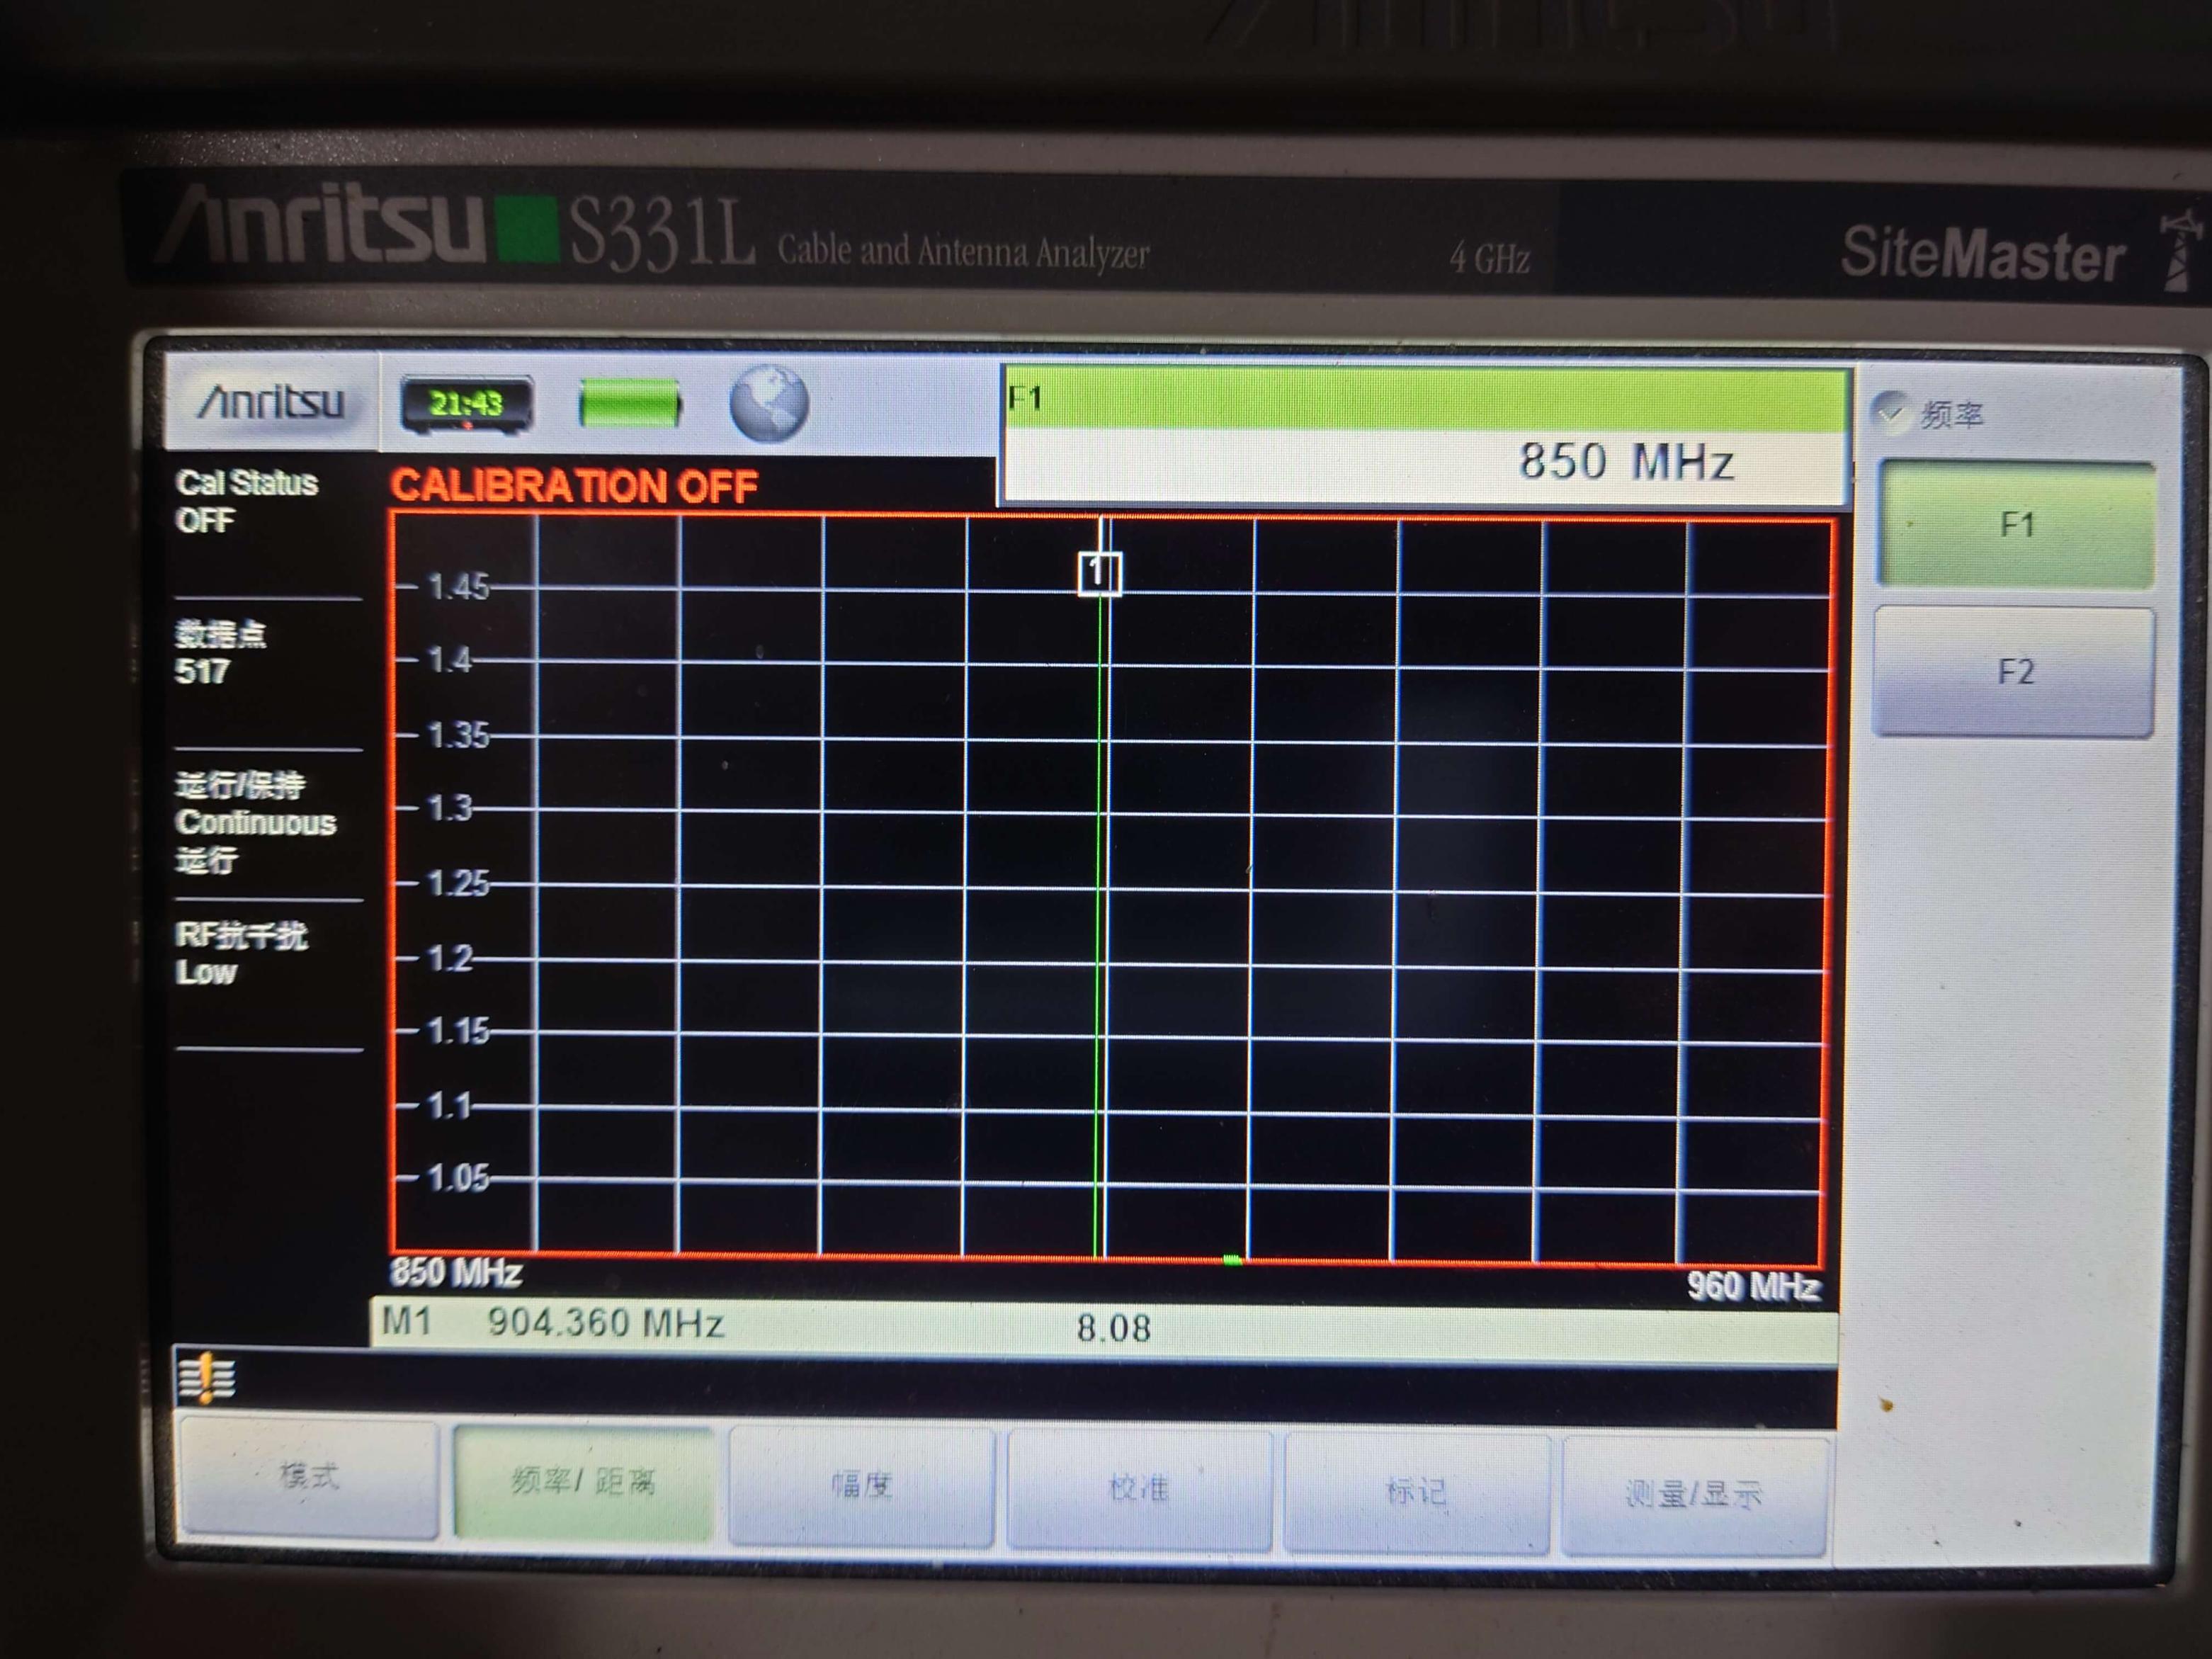Tap the 数据点 517 data points setting
This screenshot has width=2212, height=1659.
click(222, 652)
